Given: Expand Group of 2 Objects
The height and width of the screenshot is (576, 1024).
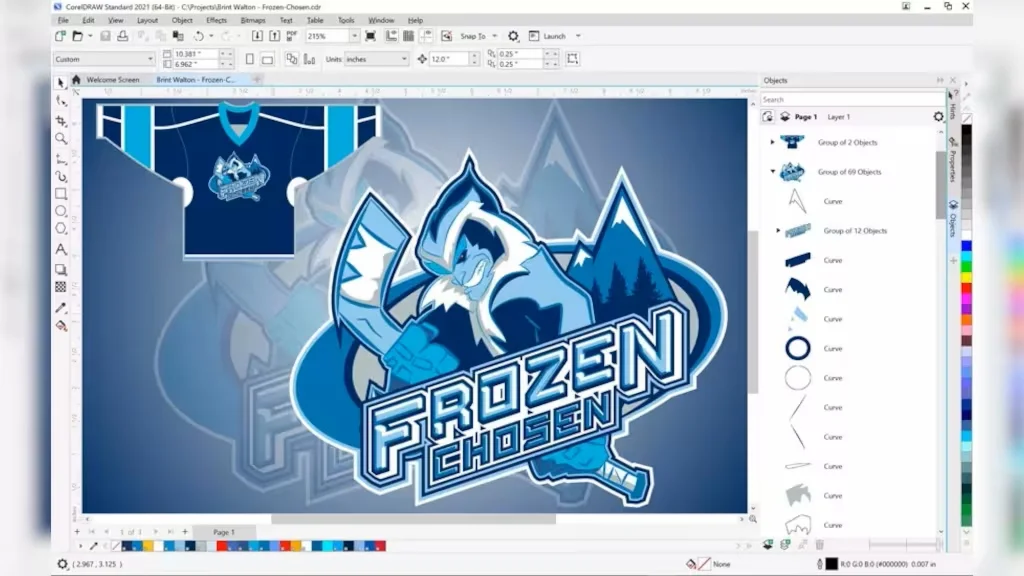Looking at the screenshot, I should (773, 142).
